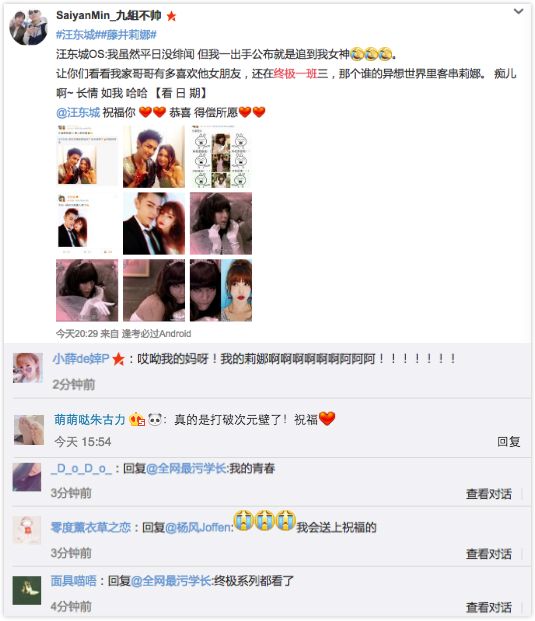Open the first photo thumbnail in grid

pyautogui.click(x=87, y=156)
